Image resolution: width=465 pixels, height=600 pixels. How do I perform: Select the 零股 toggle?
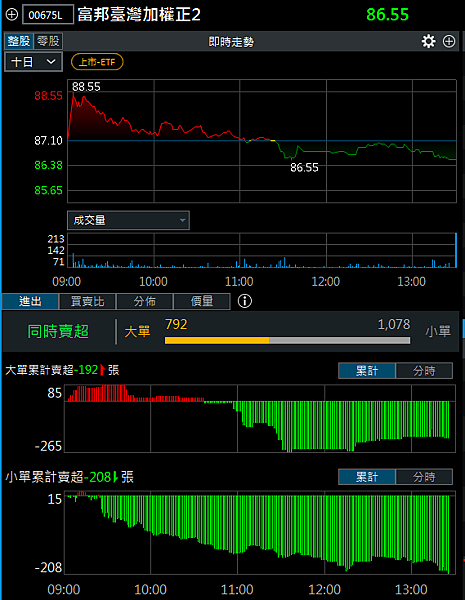pyautogui.click(x=48, y=41)
